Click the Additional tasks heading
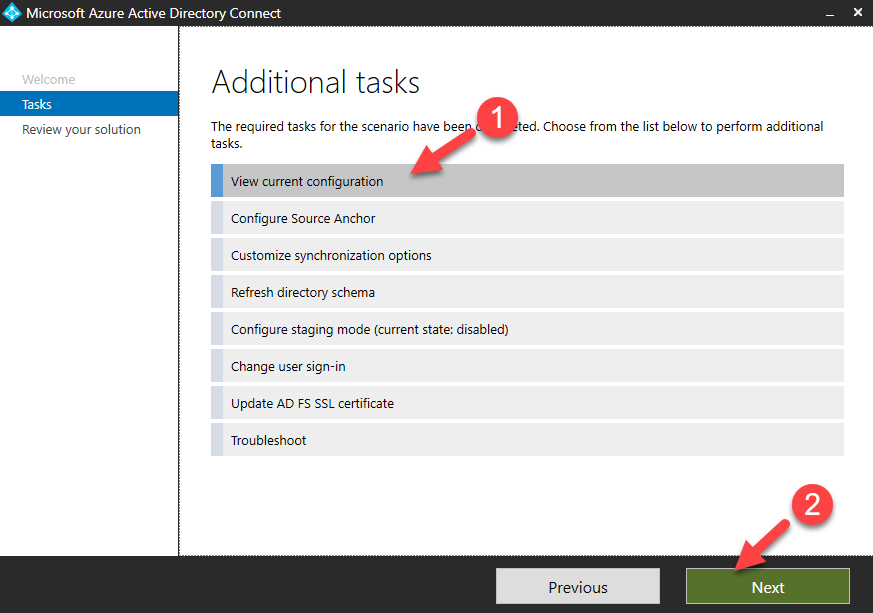Screen dimensions: 873x613 316,82
